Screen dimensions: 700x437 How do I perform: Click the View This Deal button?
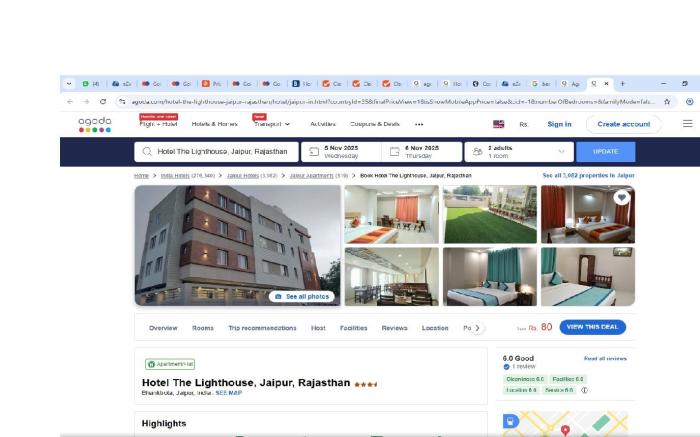(592, 327)
